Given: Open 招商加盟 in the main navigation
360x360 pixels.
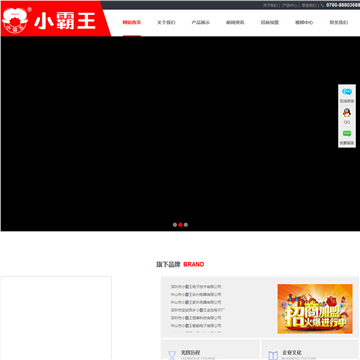Looking at the screenshot, I should pos(270,23).
